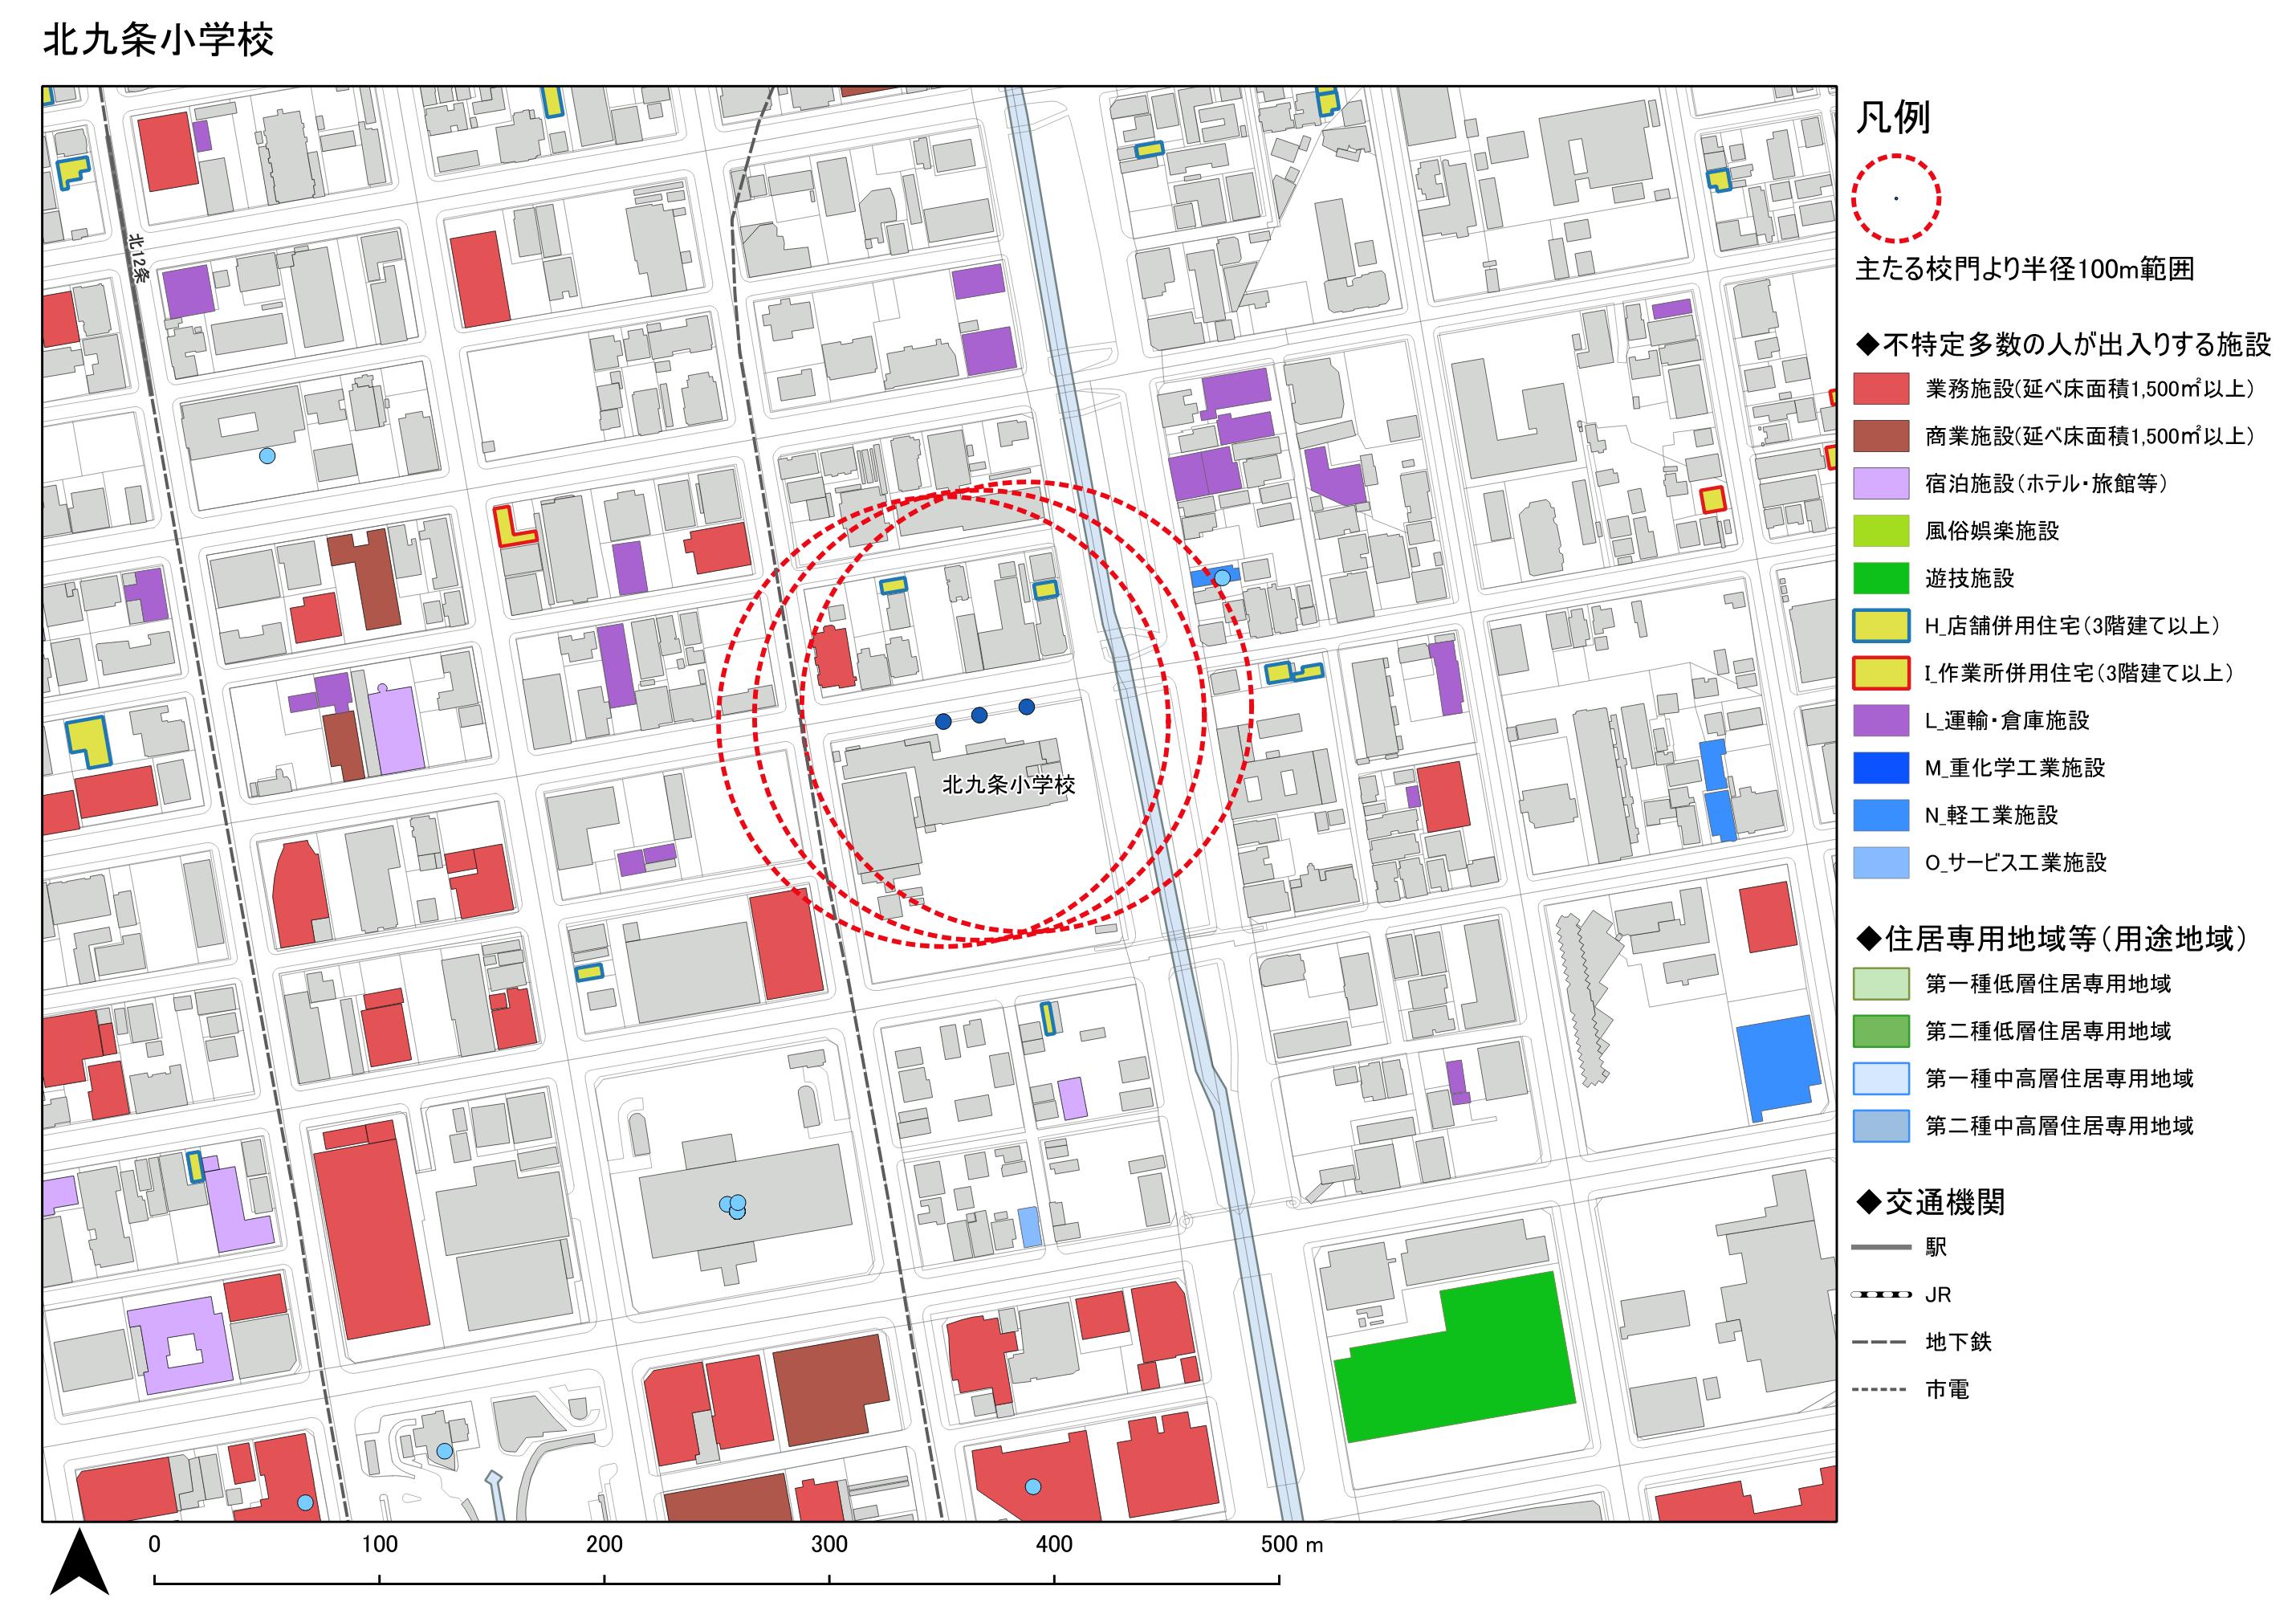Click the 300 scale bar label
Screen dimensions: 2296x1610
point(829,1544)
